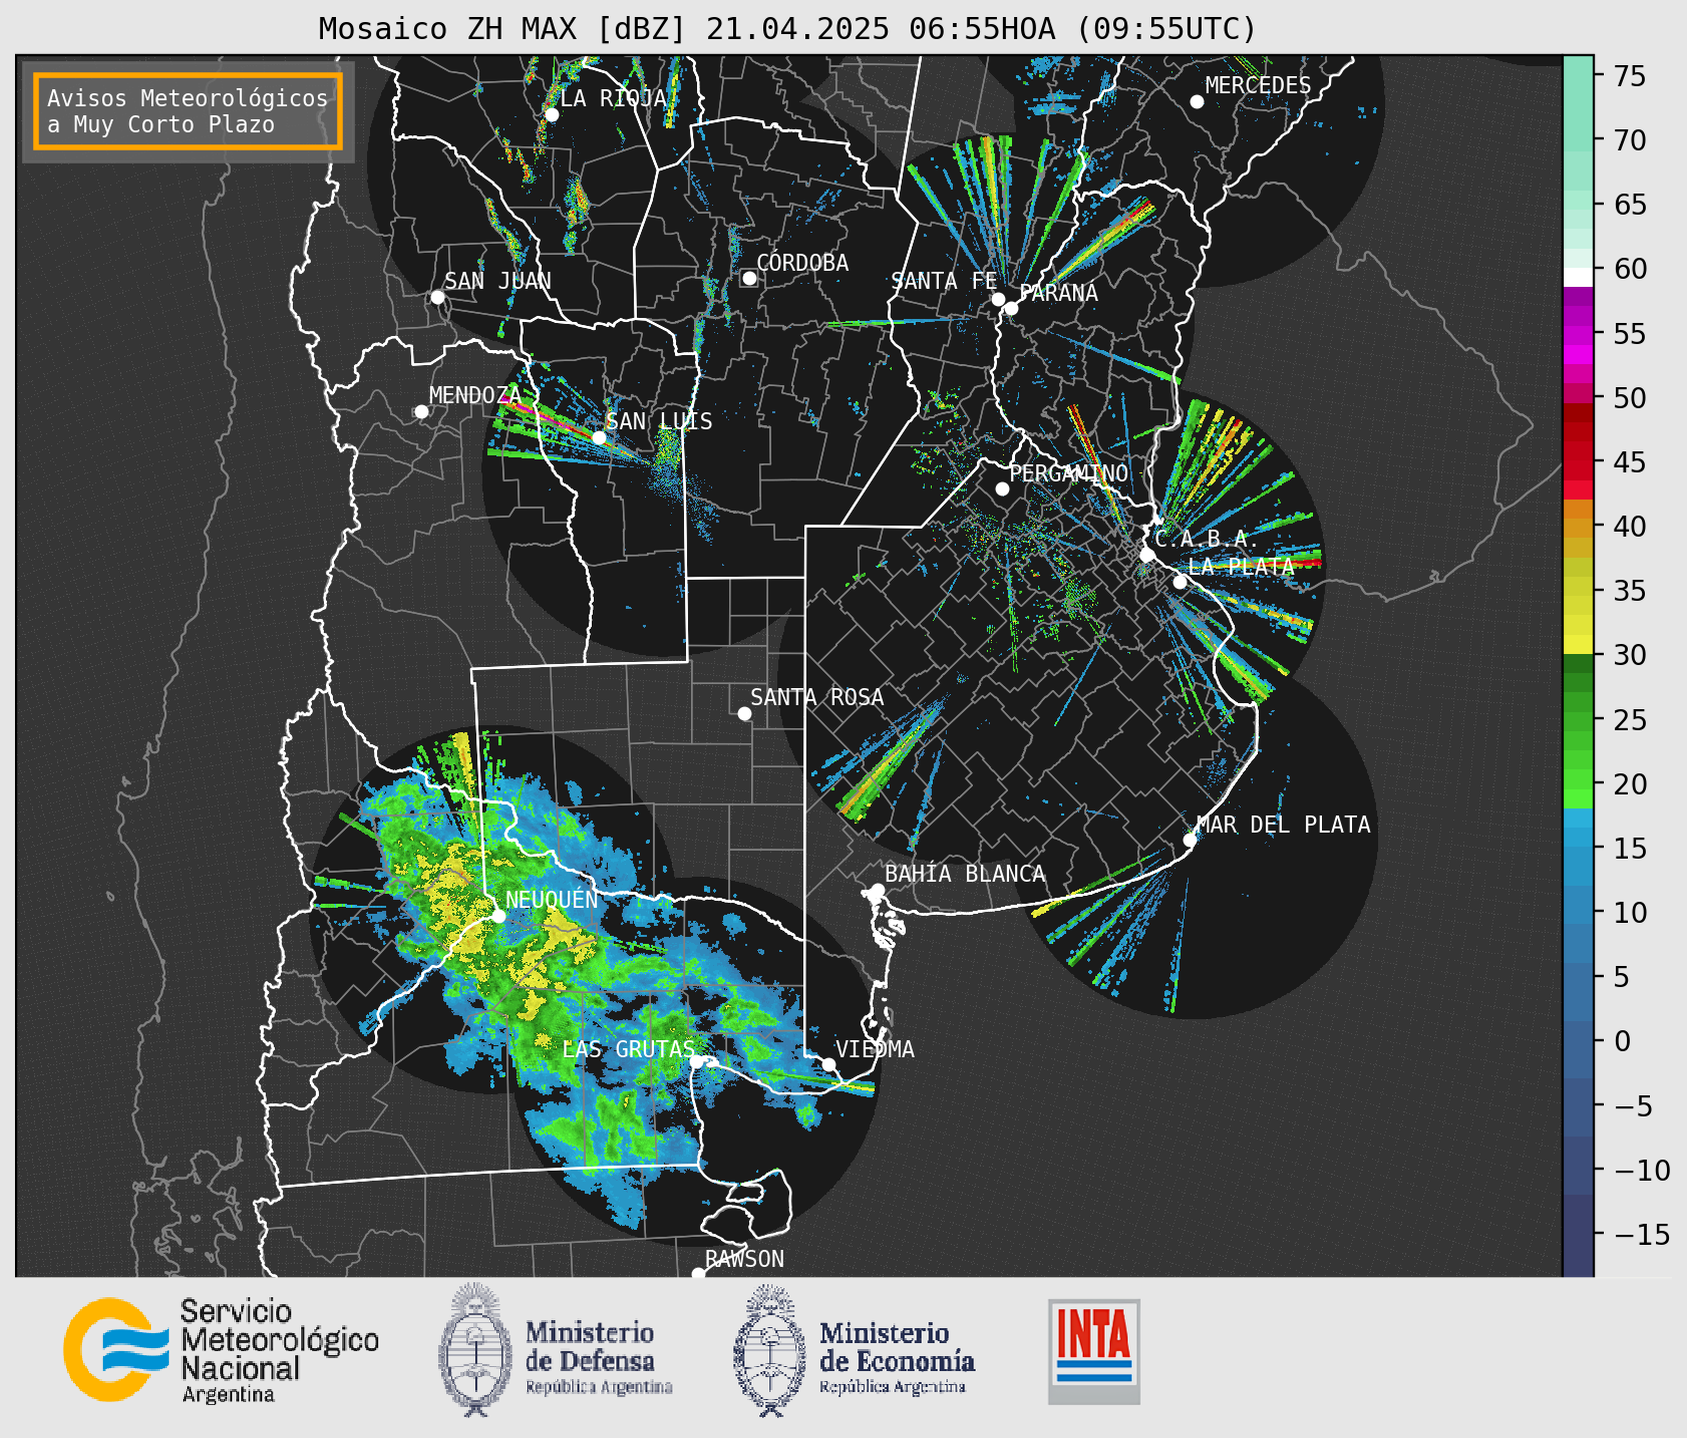Click the Mar del Plata marker dot

pos(1190,840)
